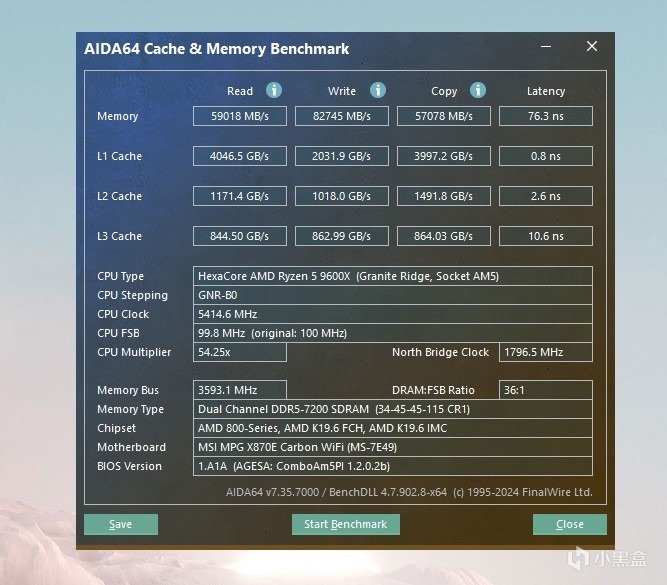Click the Copy info icon
Screen dimensions: 667x585
pyautogui.click(x=478, y=90)
